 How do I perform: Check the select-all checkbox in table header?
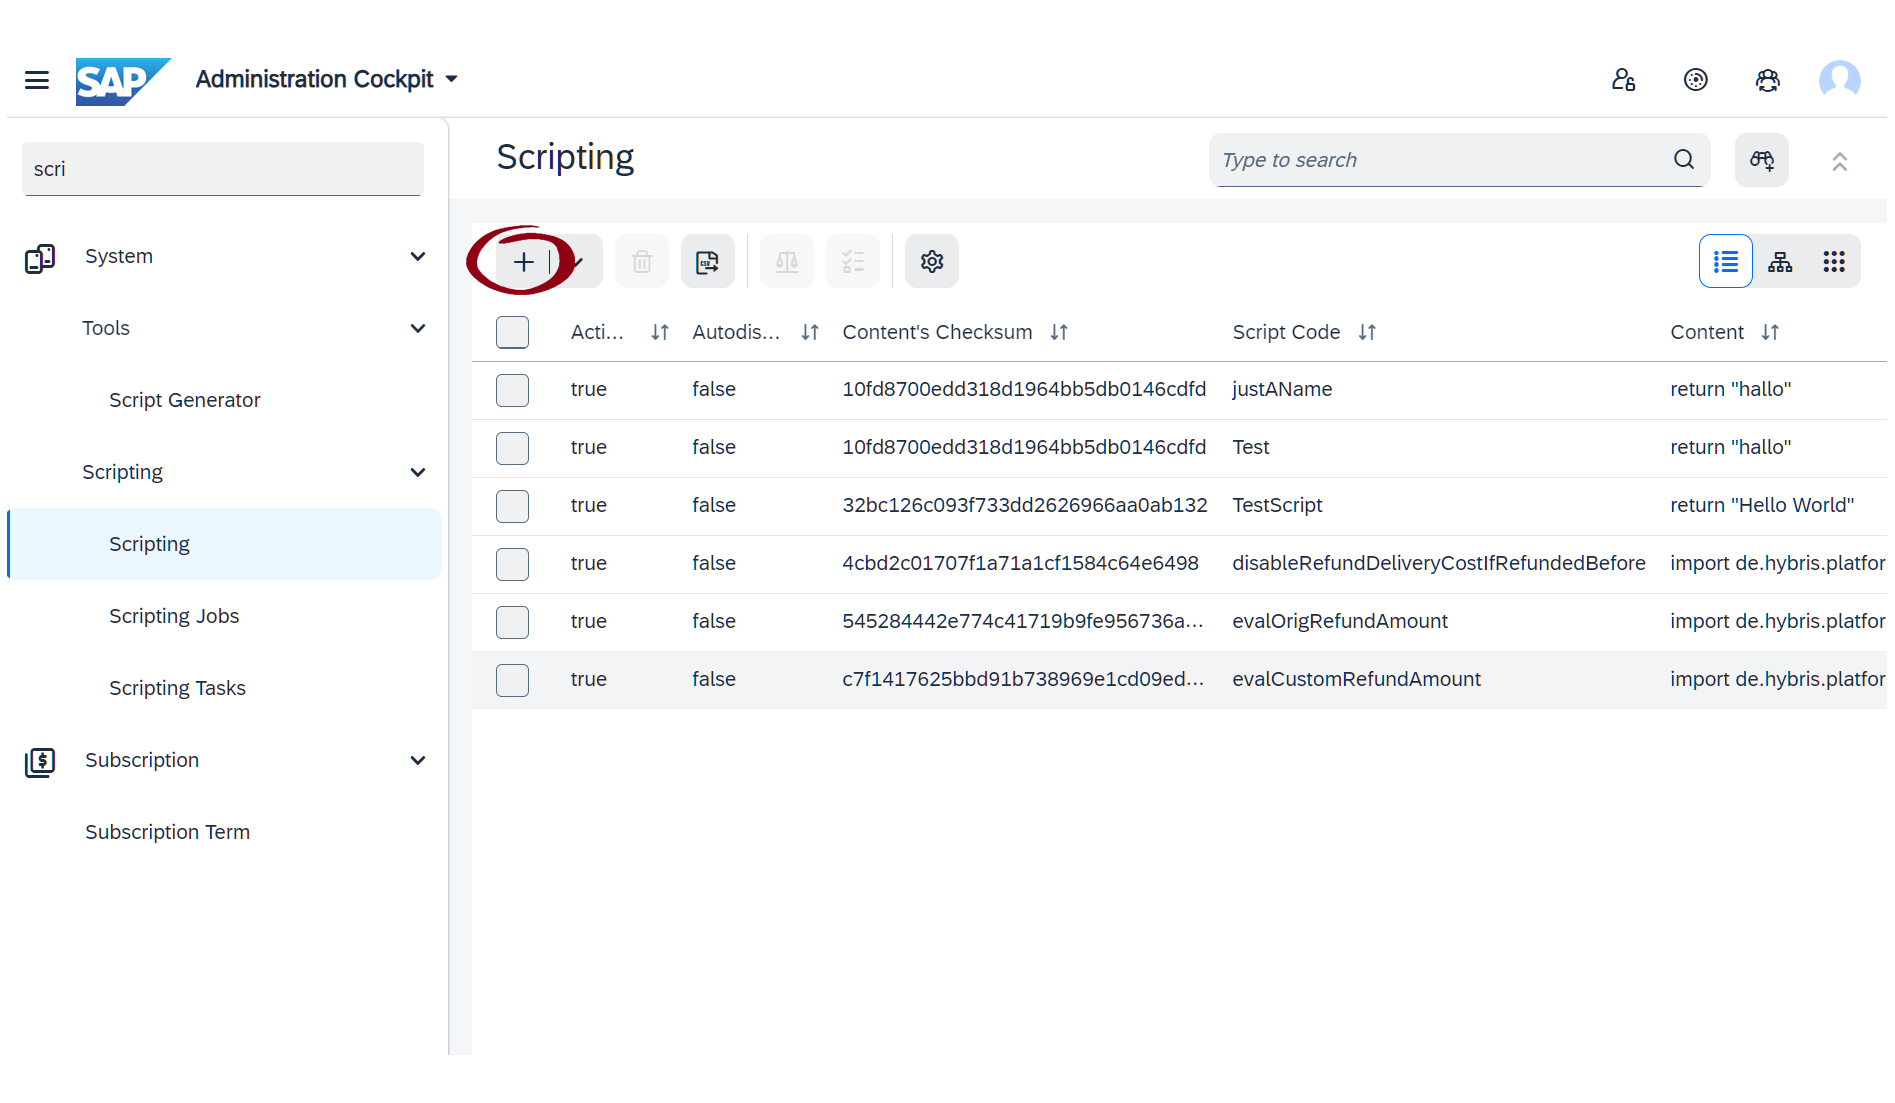(512, 331)
